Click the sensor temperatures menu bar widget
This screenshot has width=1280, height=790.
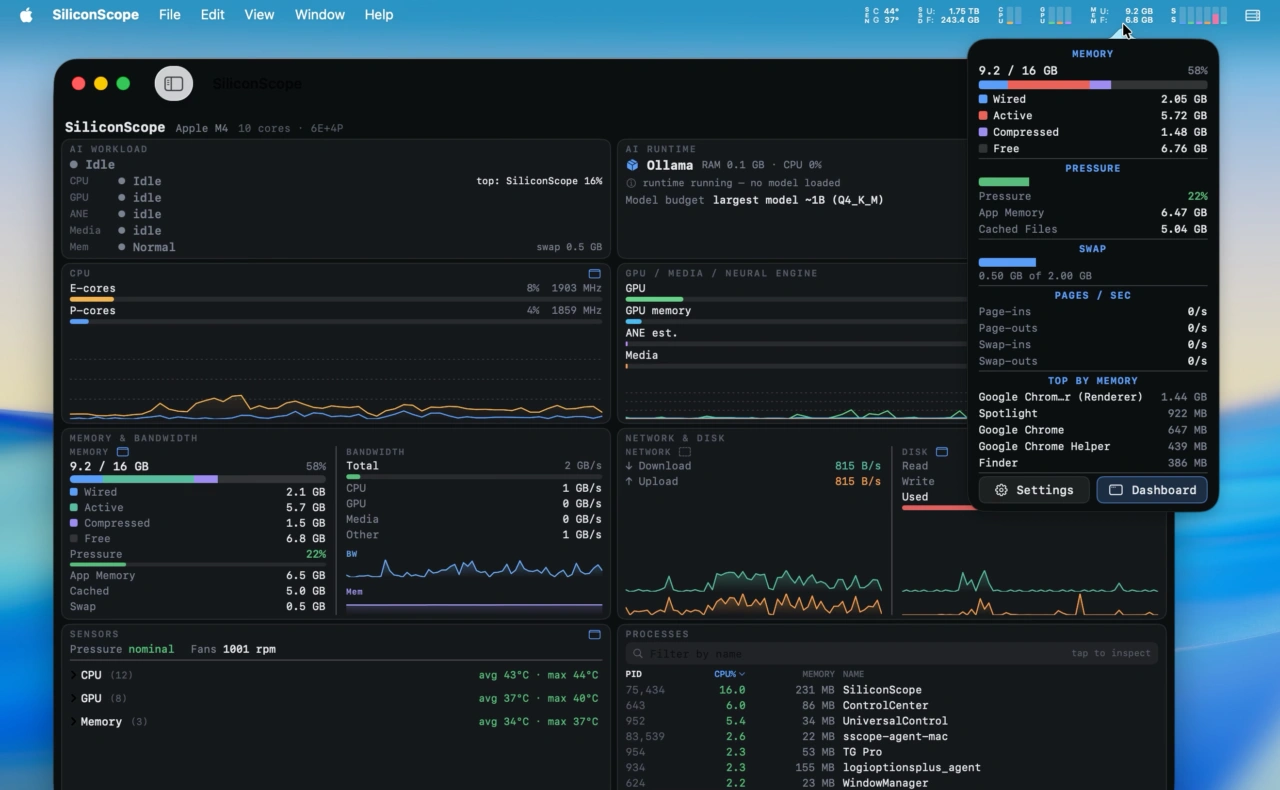tap(882, 15)
